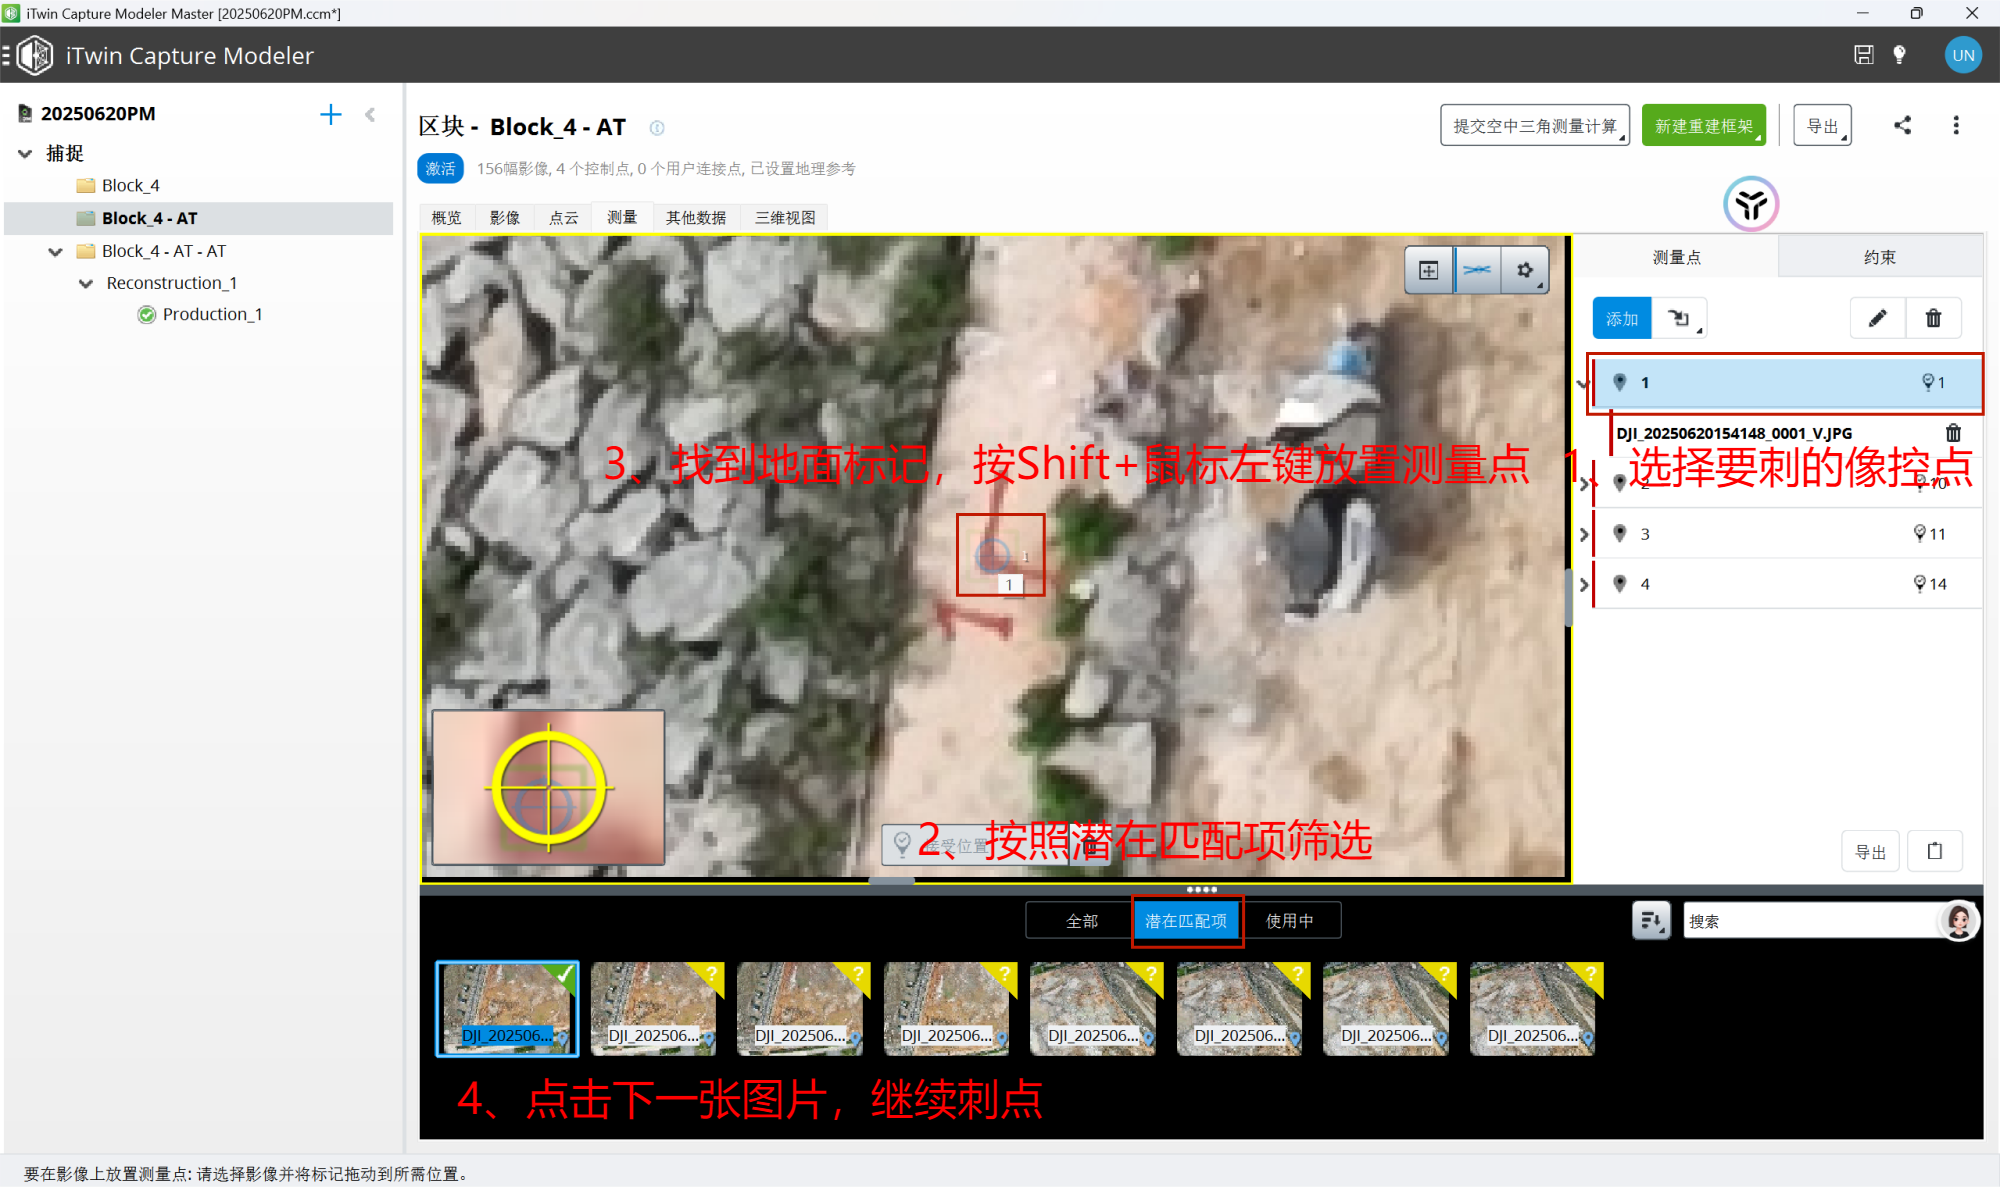Select the 潜在匹配项 filter
The image size is (2000, 1187).
tap(1186, 921)
